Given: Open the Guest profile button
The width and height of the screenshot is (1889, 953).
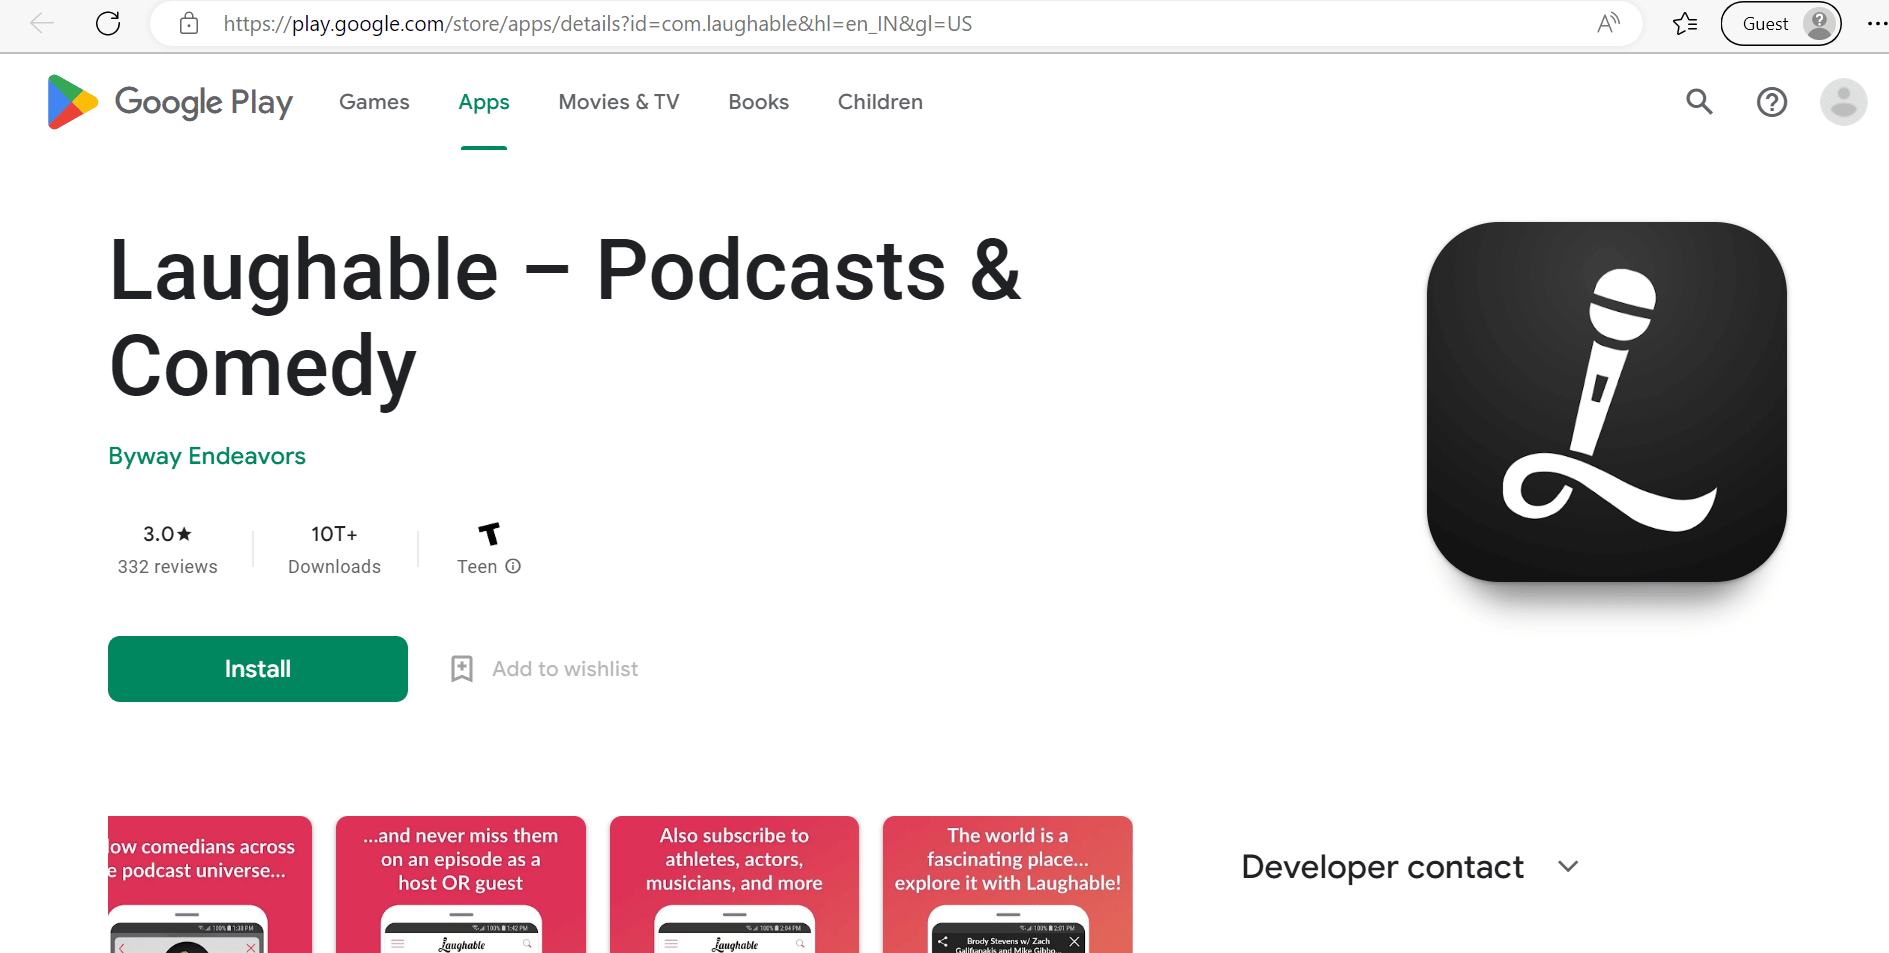Looking at the screenshot, I should pos(1781,23).
